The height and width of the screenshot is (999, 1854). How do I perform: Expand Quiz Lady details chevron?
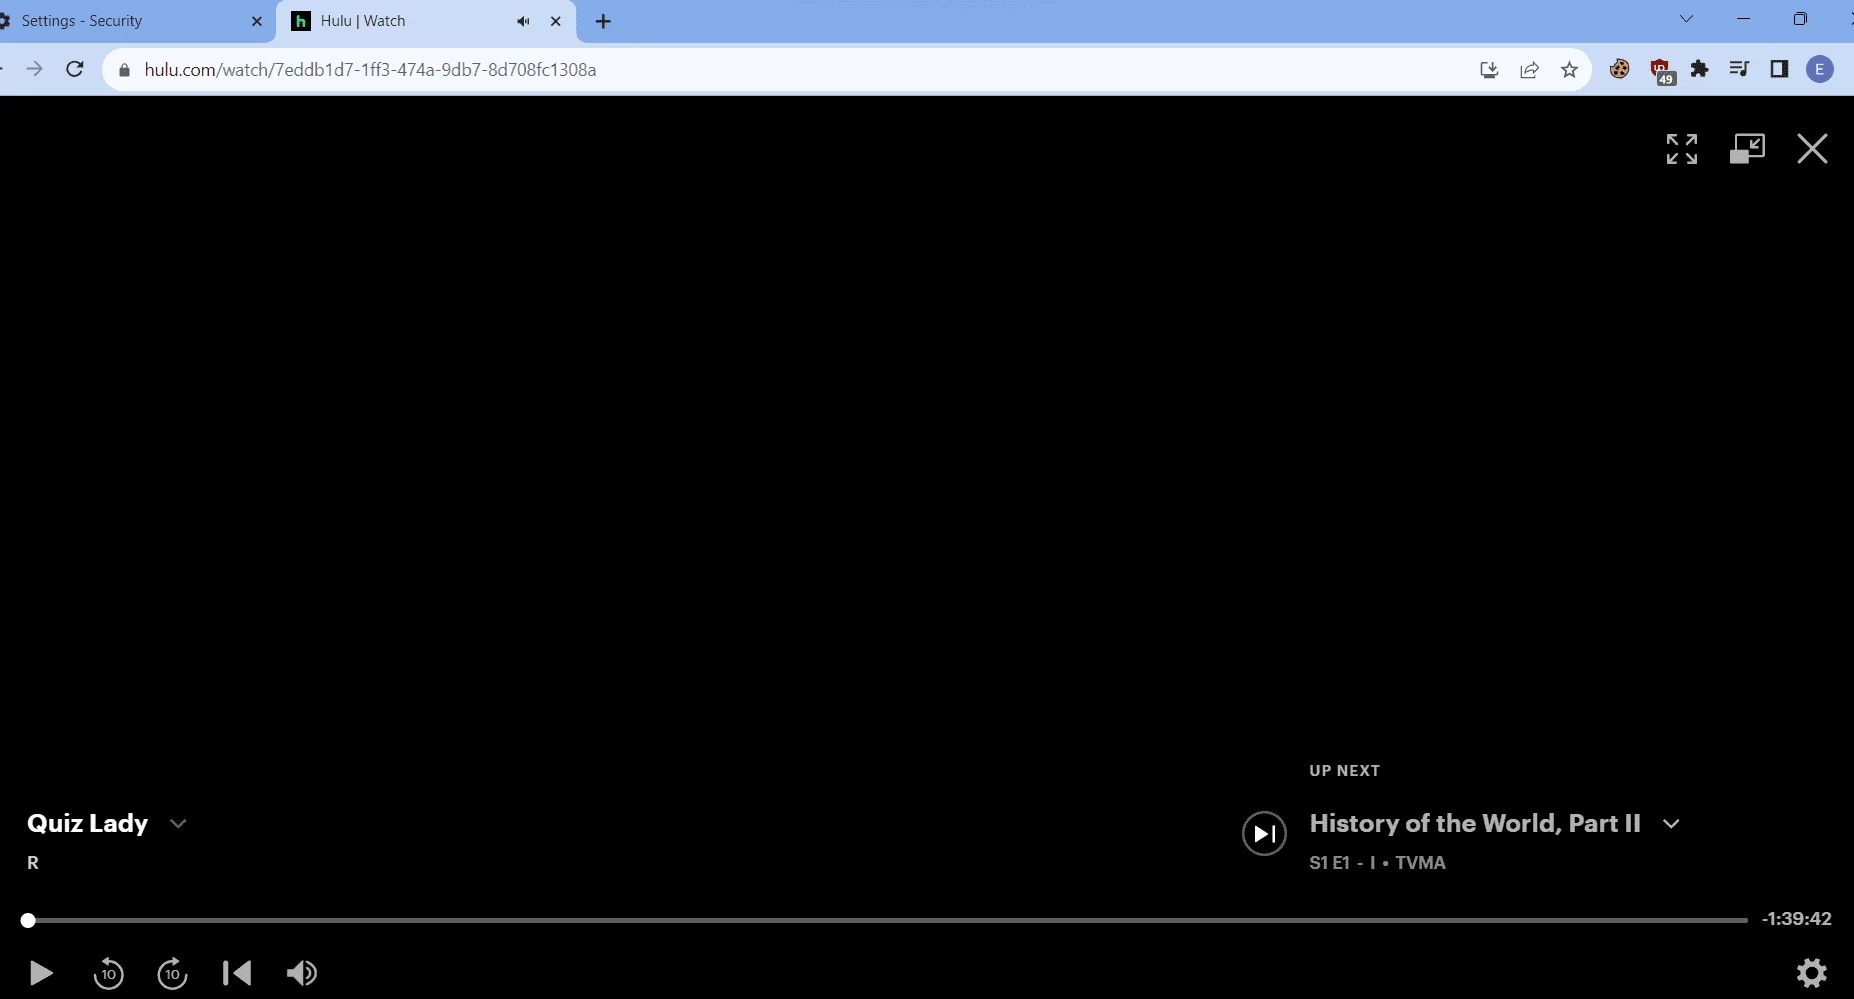(x=178, y=824)
